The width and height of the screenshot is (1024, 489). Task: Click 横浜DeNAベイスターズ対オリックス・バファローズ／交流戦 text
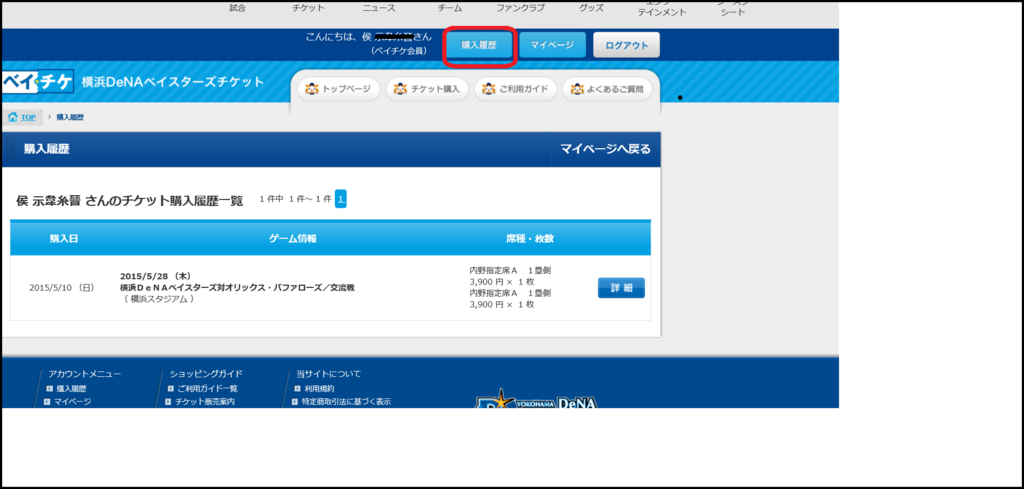click(237, 287)
